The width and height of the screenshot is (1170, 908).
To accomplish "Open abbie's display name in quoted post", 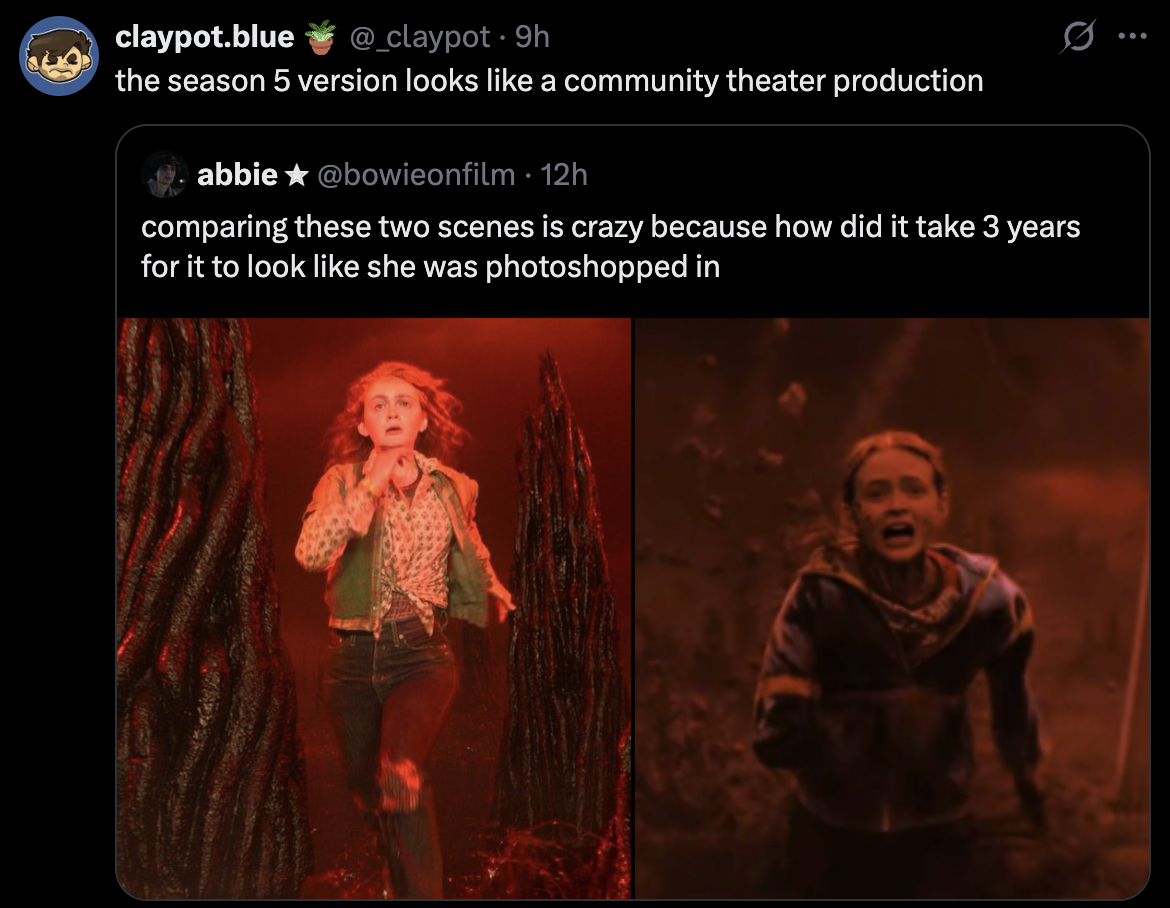I will tap(237, 175).
